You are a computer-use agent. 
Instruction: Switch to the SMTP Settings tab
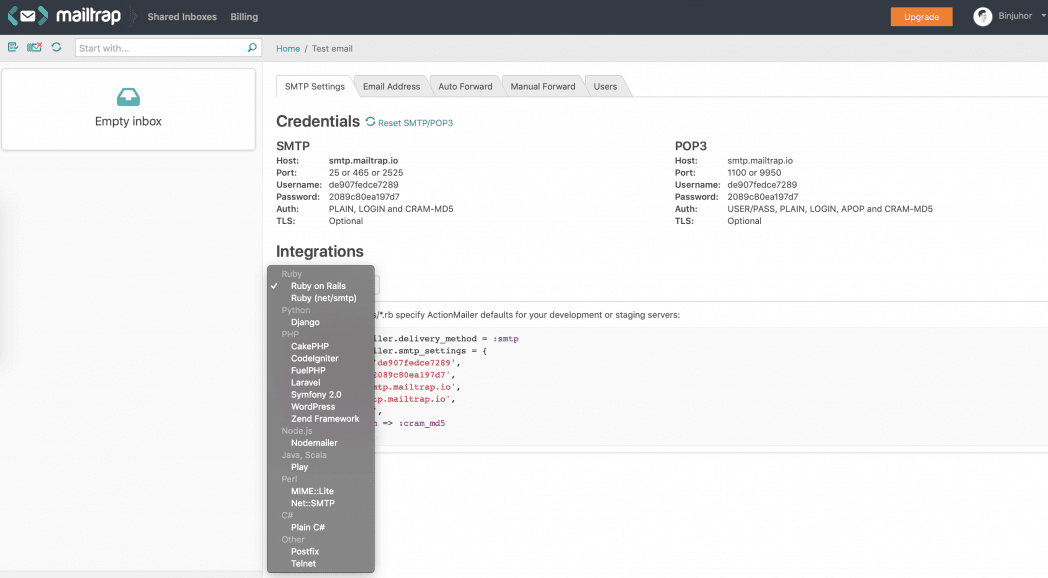pos(315,86)
